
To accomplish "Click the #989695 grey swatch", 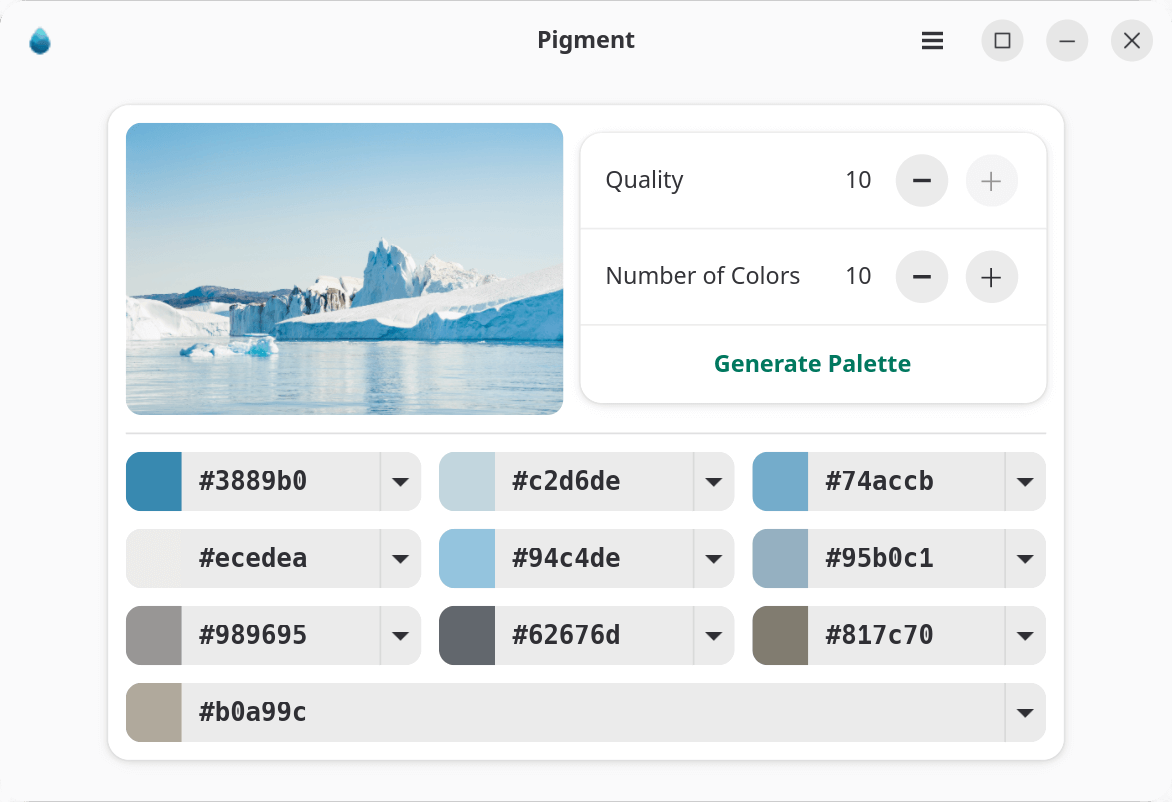I will tap(154, 635).
